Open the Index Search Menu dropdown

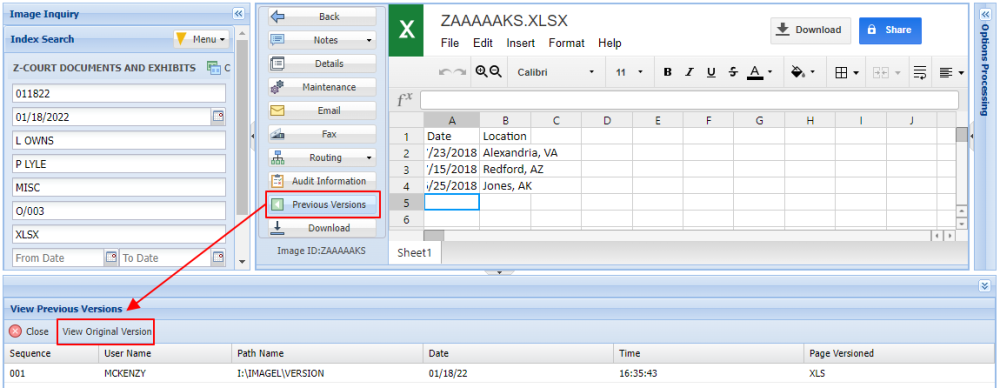coord(202,39)
